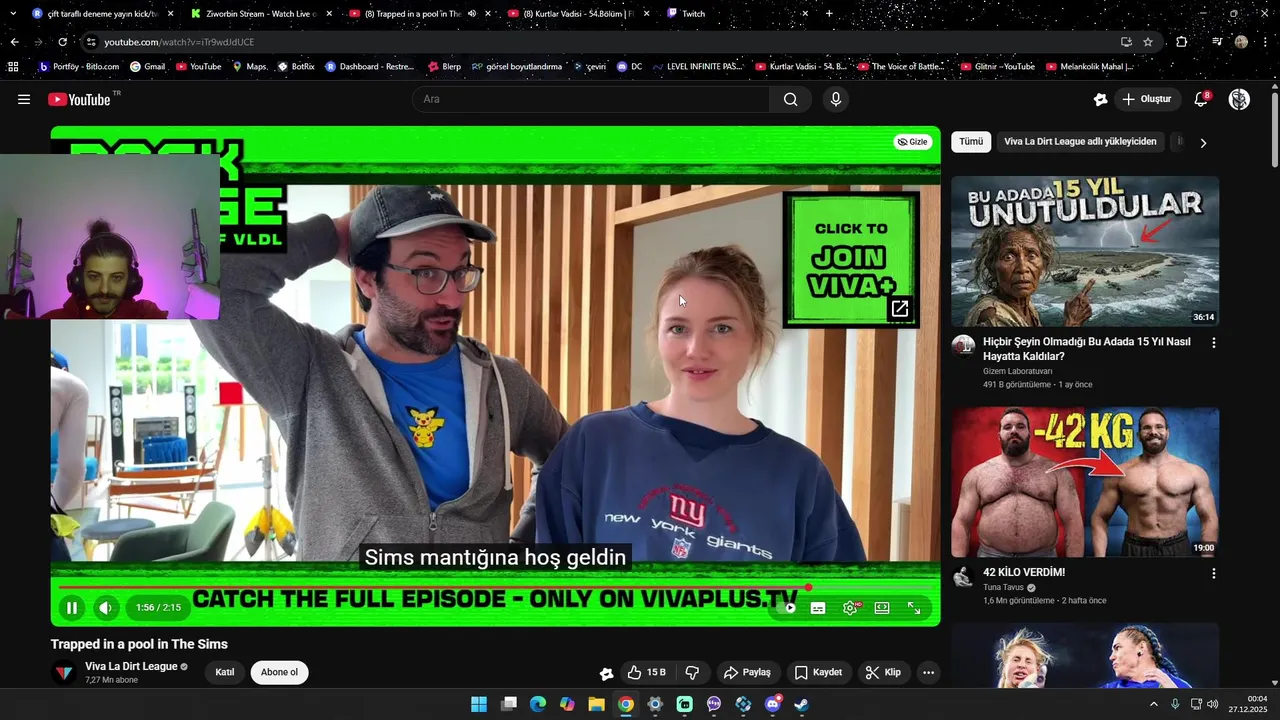Go to the YouTube home logo
This screenshot has height=720, width=1280.
pos(80,99)
